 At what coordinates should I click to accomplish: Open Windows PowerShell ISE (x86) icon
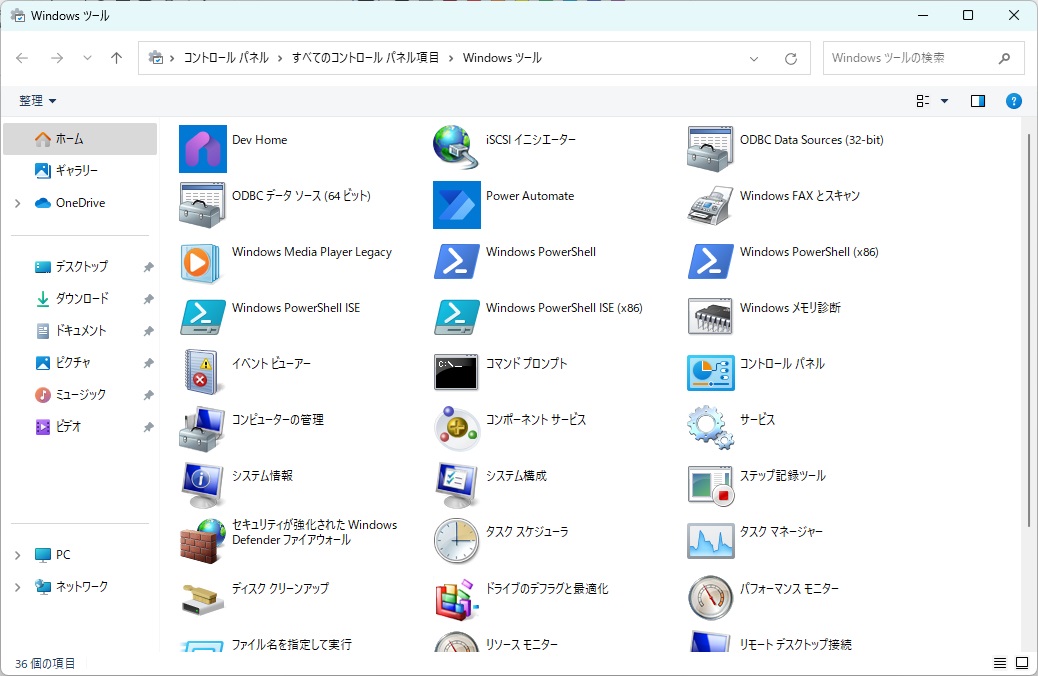457,317
